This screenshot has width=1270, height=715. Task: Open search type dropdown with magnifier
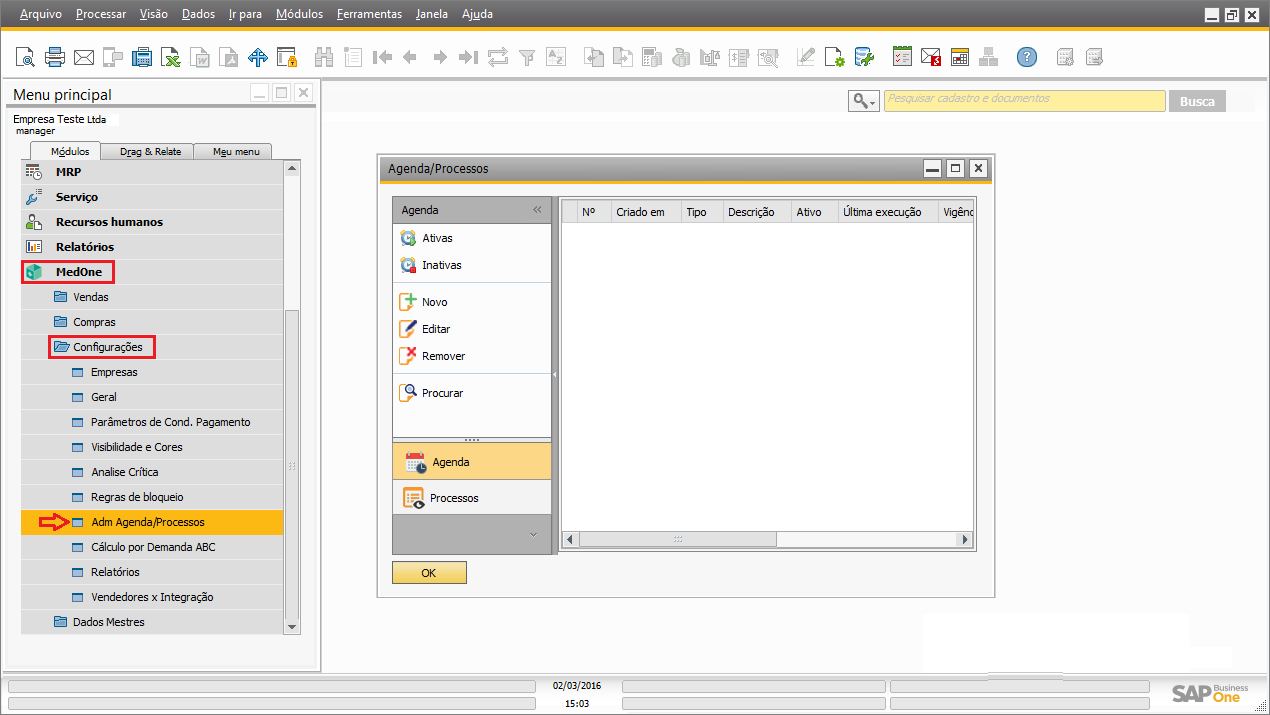pos(863,101)
